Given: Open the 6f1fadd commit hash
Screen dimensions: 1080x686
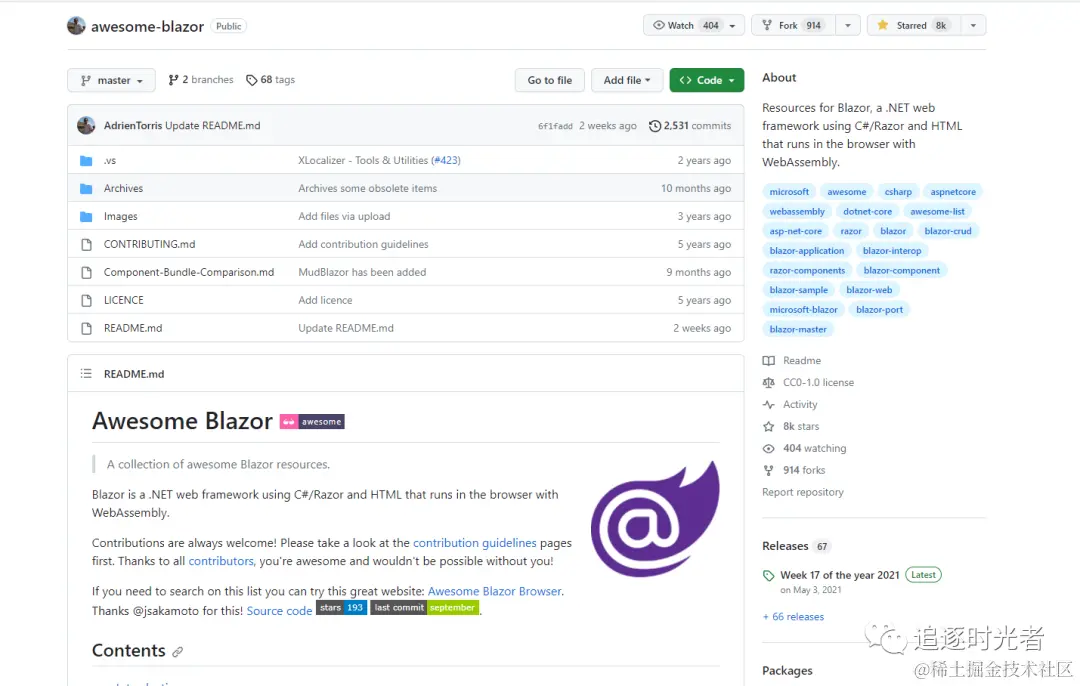Looking at the screenshot, I should click(555, 126).
